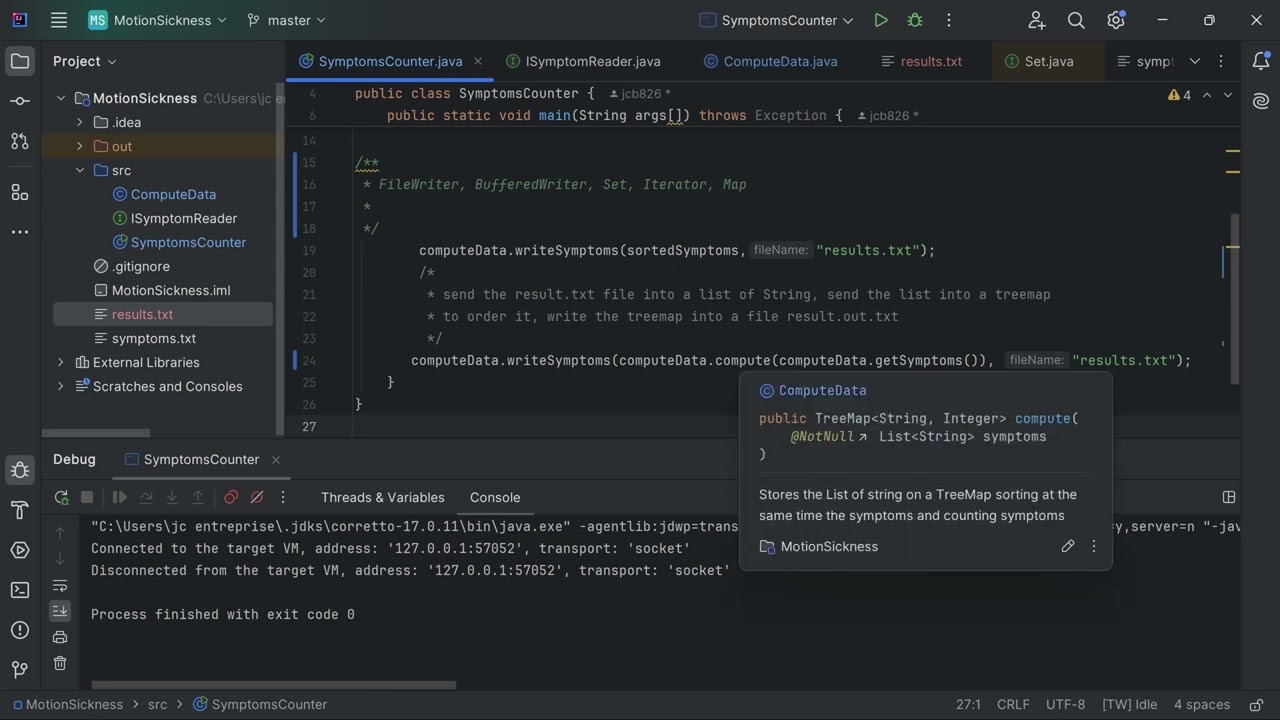Screen dimensions: 1280x720
Task: Click CRLF line separator in status bar
Action: 1013,704
